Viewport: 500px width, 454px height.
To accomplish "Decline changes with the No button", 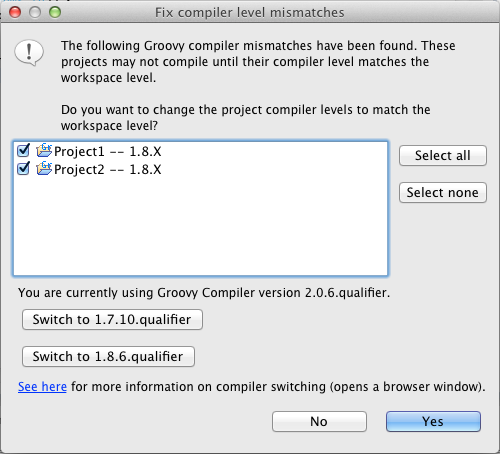I will (x=319, y=421).
